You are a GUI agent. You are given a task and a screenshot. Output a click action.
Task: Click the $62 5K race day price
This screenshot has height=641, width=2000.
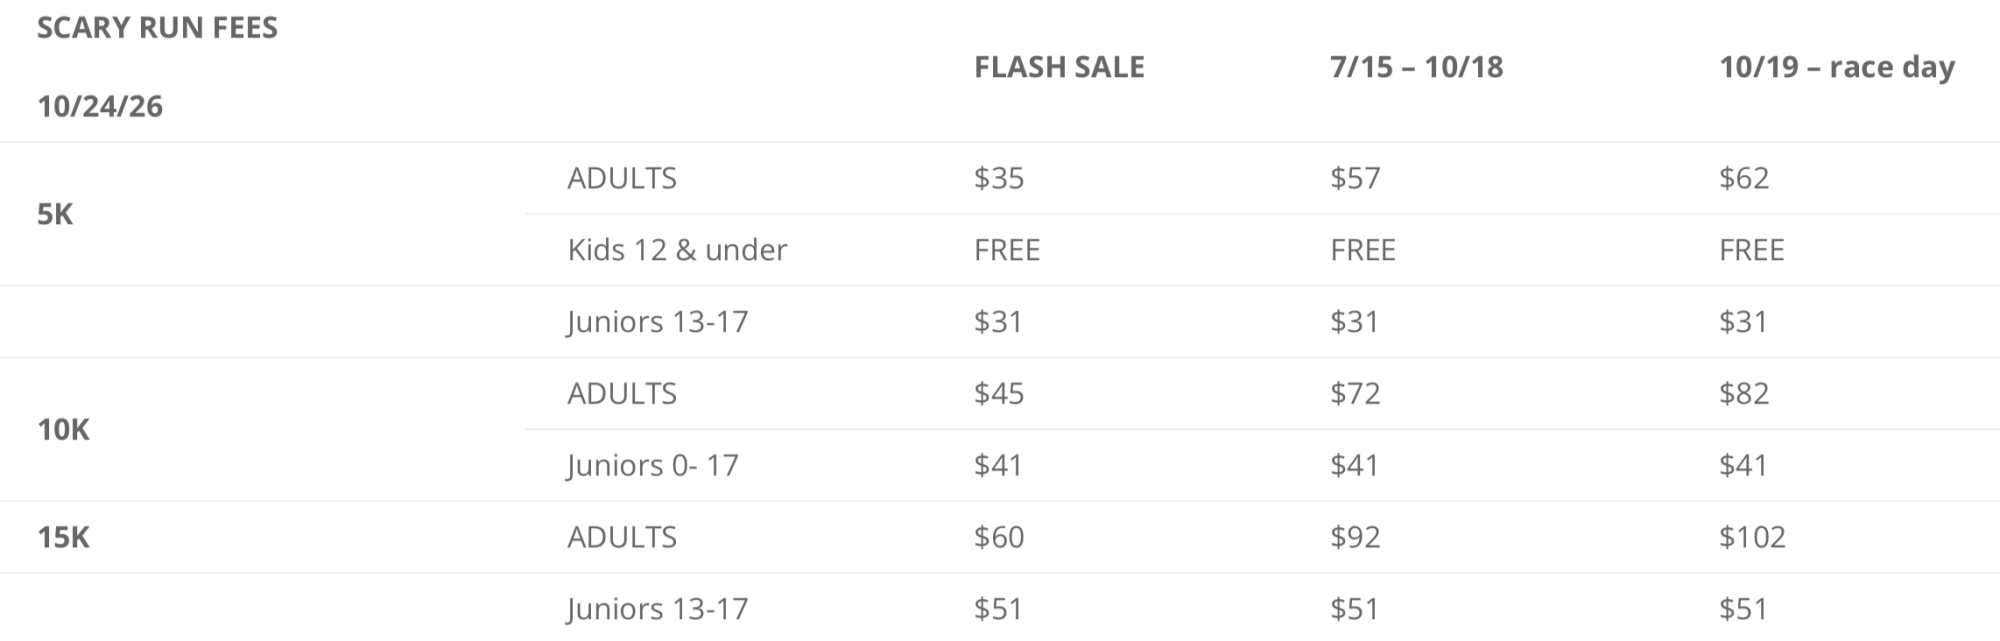(1744, 178)
